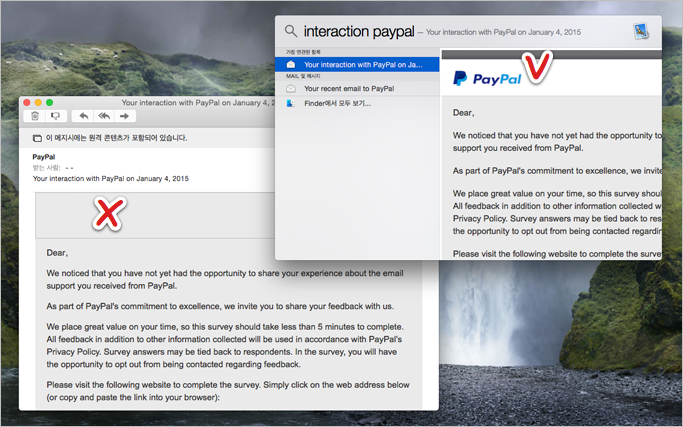Image resolution: width=683 pixels, height=427 pixels.
Task: Click the envelope icon beside 'Your recent email to PayPal'
Action: 291,89
